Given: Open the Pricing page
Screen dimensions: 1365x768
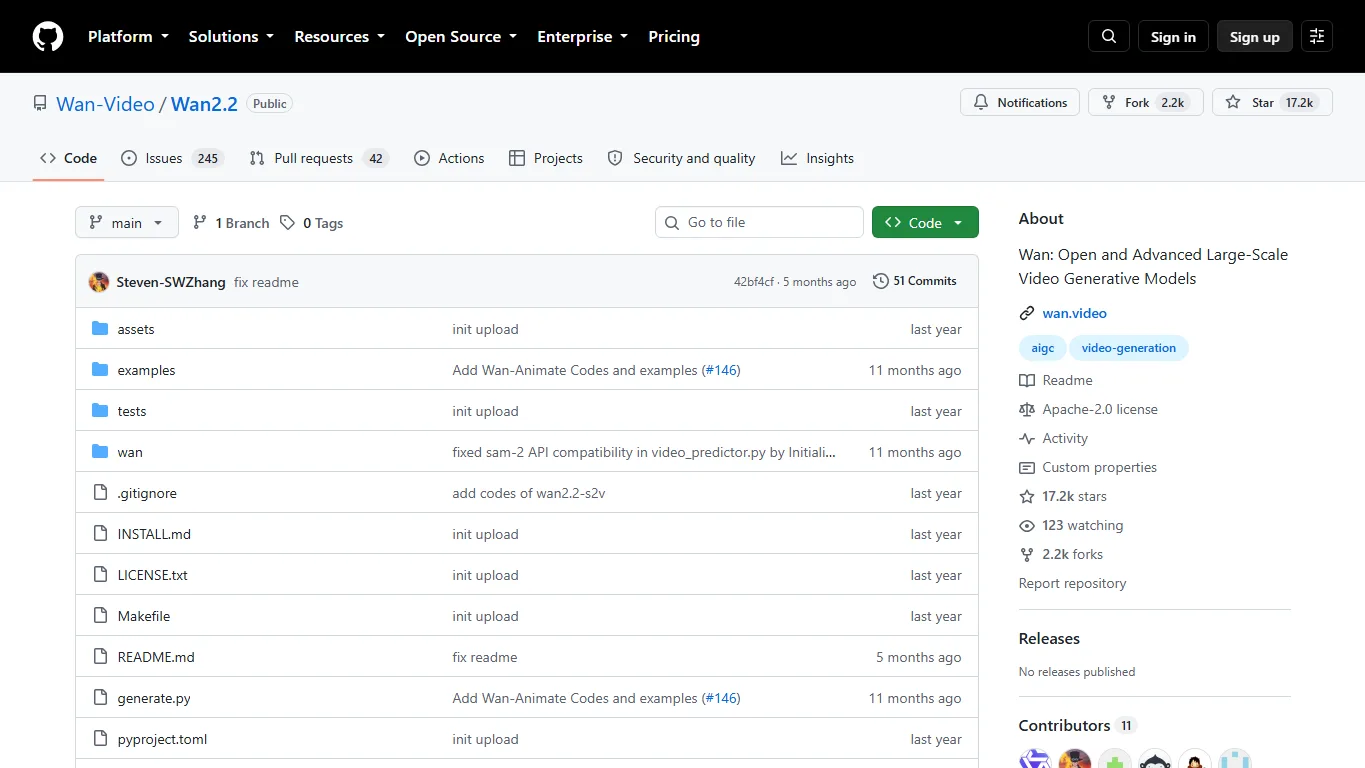Looking at the screenshot, I should click(674, 37).
